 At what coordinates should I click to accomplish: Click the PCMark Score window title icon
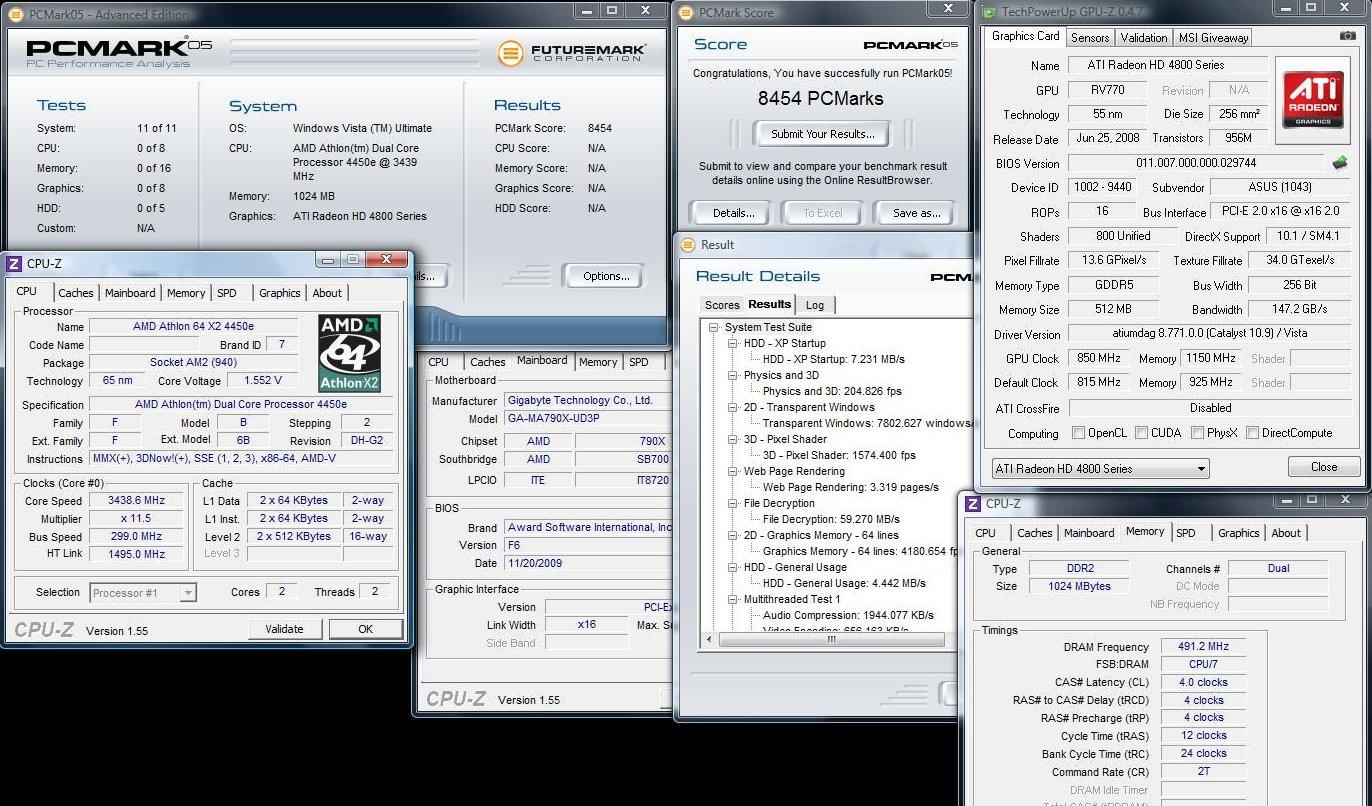[686, 13]
